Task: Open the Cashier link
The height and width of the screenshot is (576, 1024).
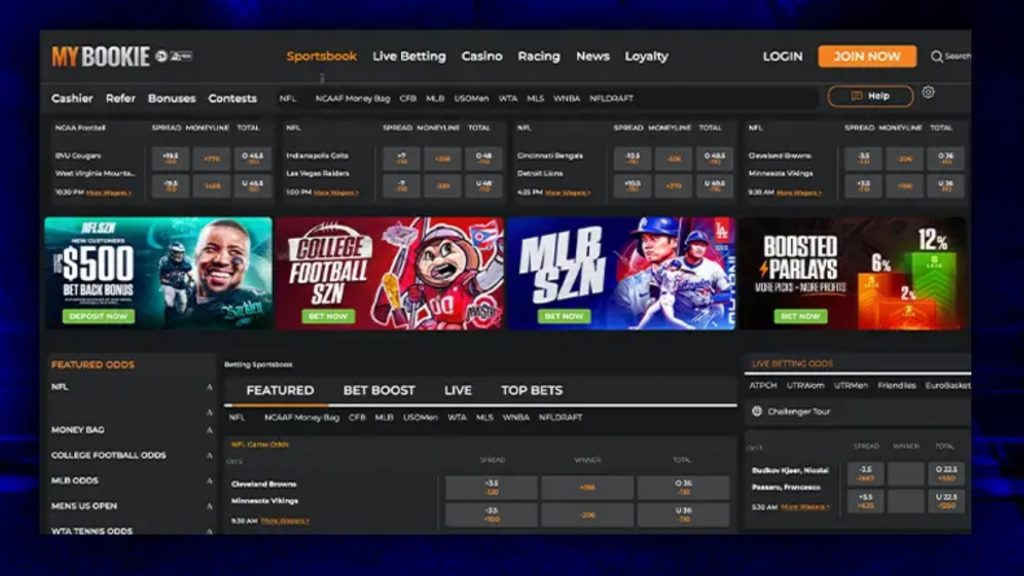Action: point(72,98)
